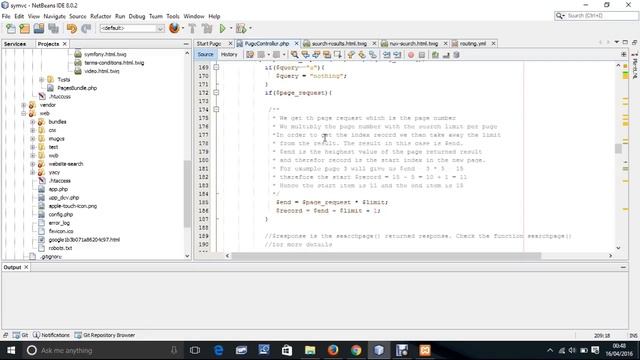640x360 pixels.
Task: Click the Clean and Build icon
Action: pos(207,29)
